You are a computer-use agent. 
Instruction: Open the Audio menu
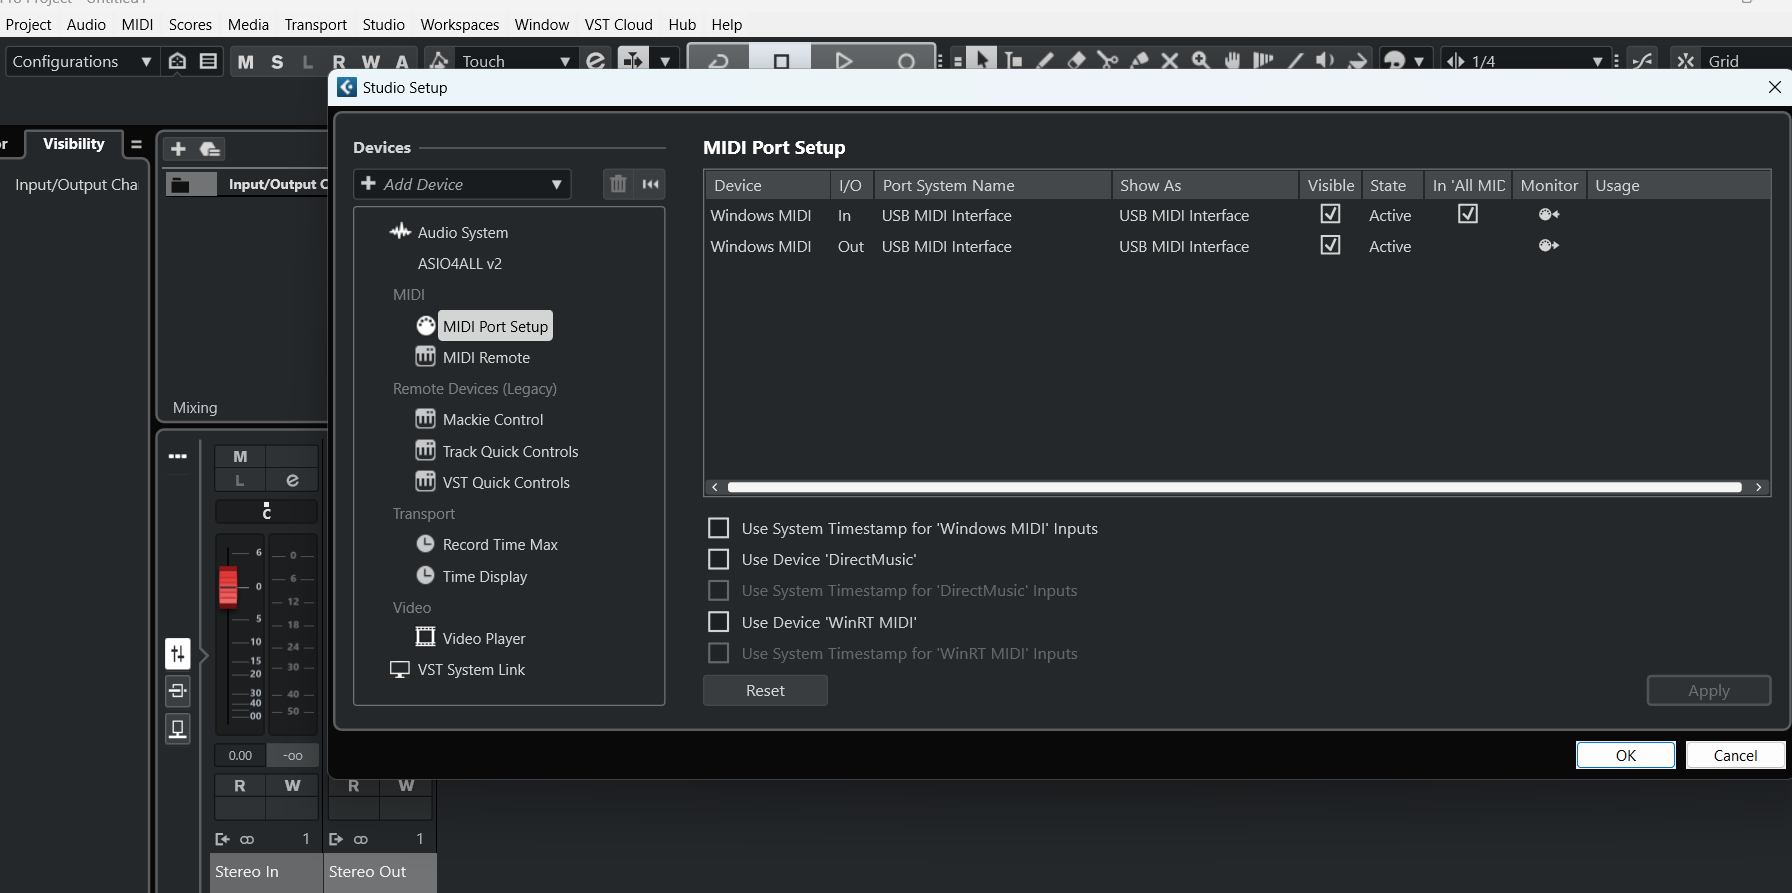coord(86,24)
